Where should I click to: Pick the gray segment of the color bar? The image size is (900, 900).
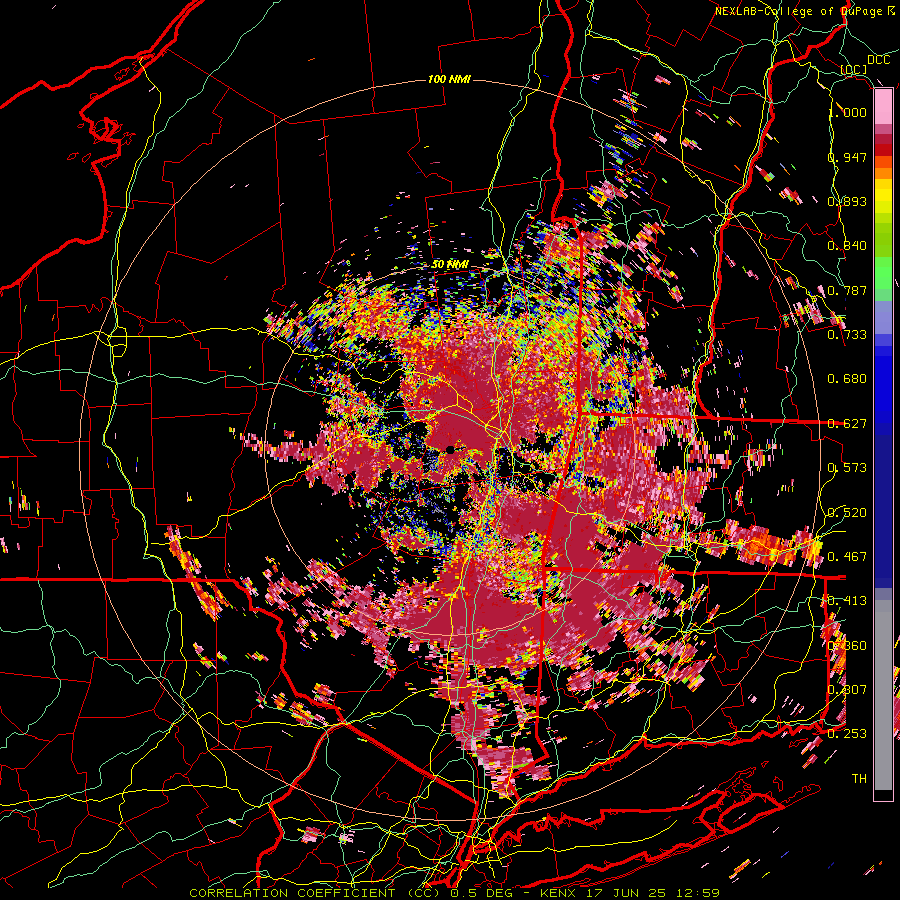click(883, 695)
